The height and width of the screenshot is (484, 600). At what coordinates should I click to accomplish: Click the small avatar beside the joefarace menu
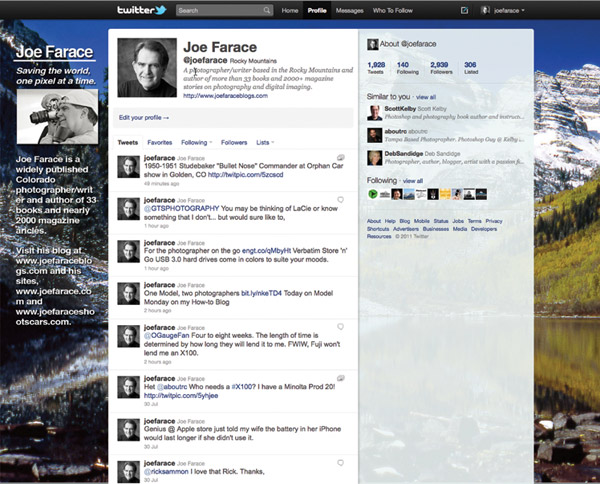pyautogui.click(x=485, y=10)
